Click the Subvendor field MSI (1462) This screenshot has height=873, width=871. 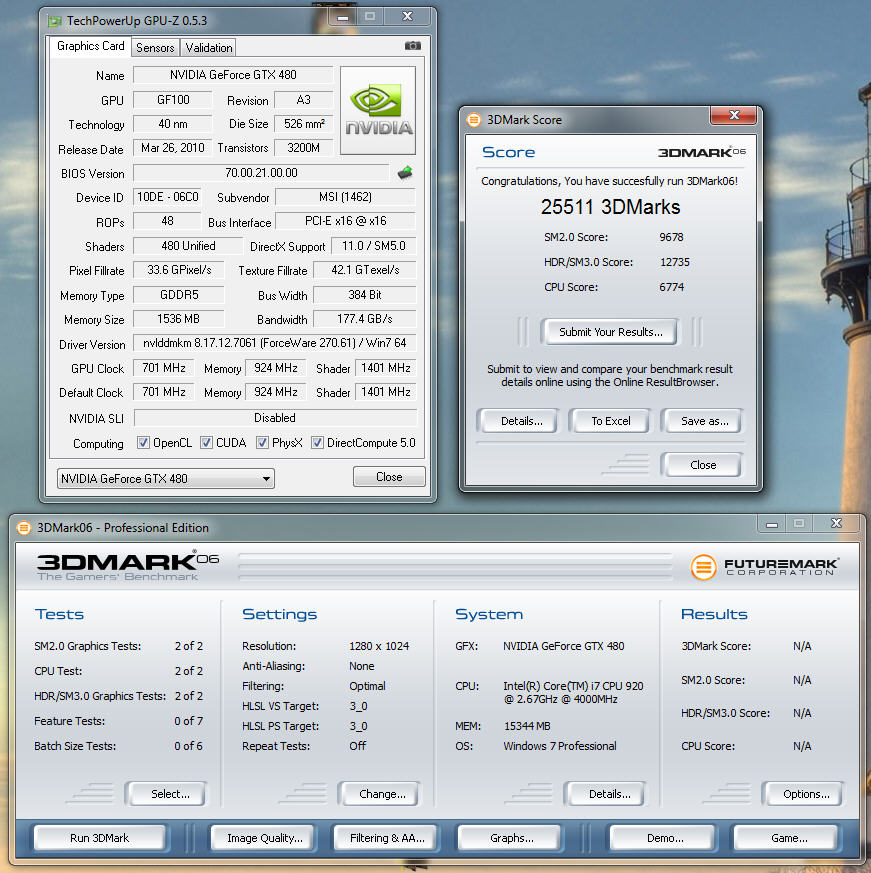(345, 197)
